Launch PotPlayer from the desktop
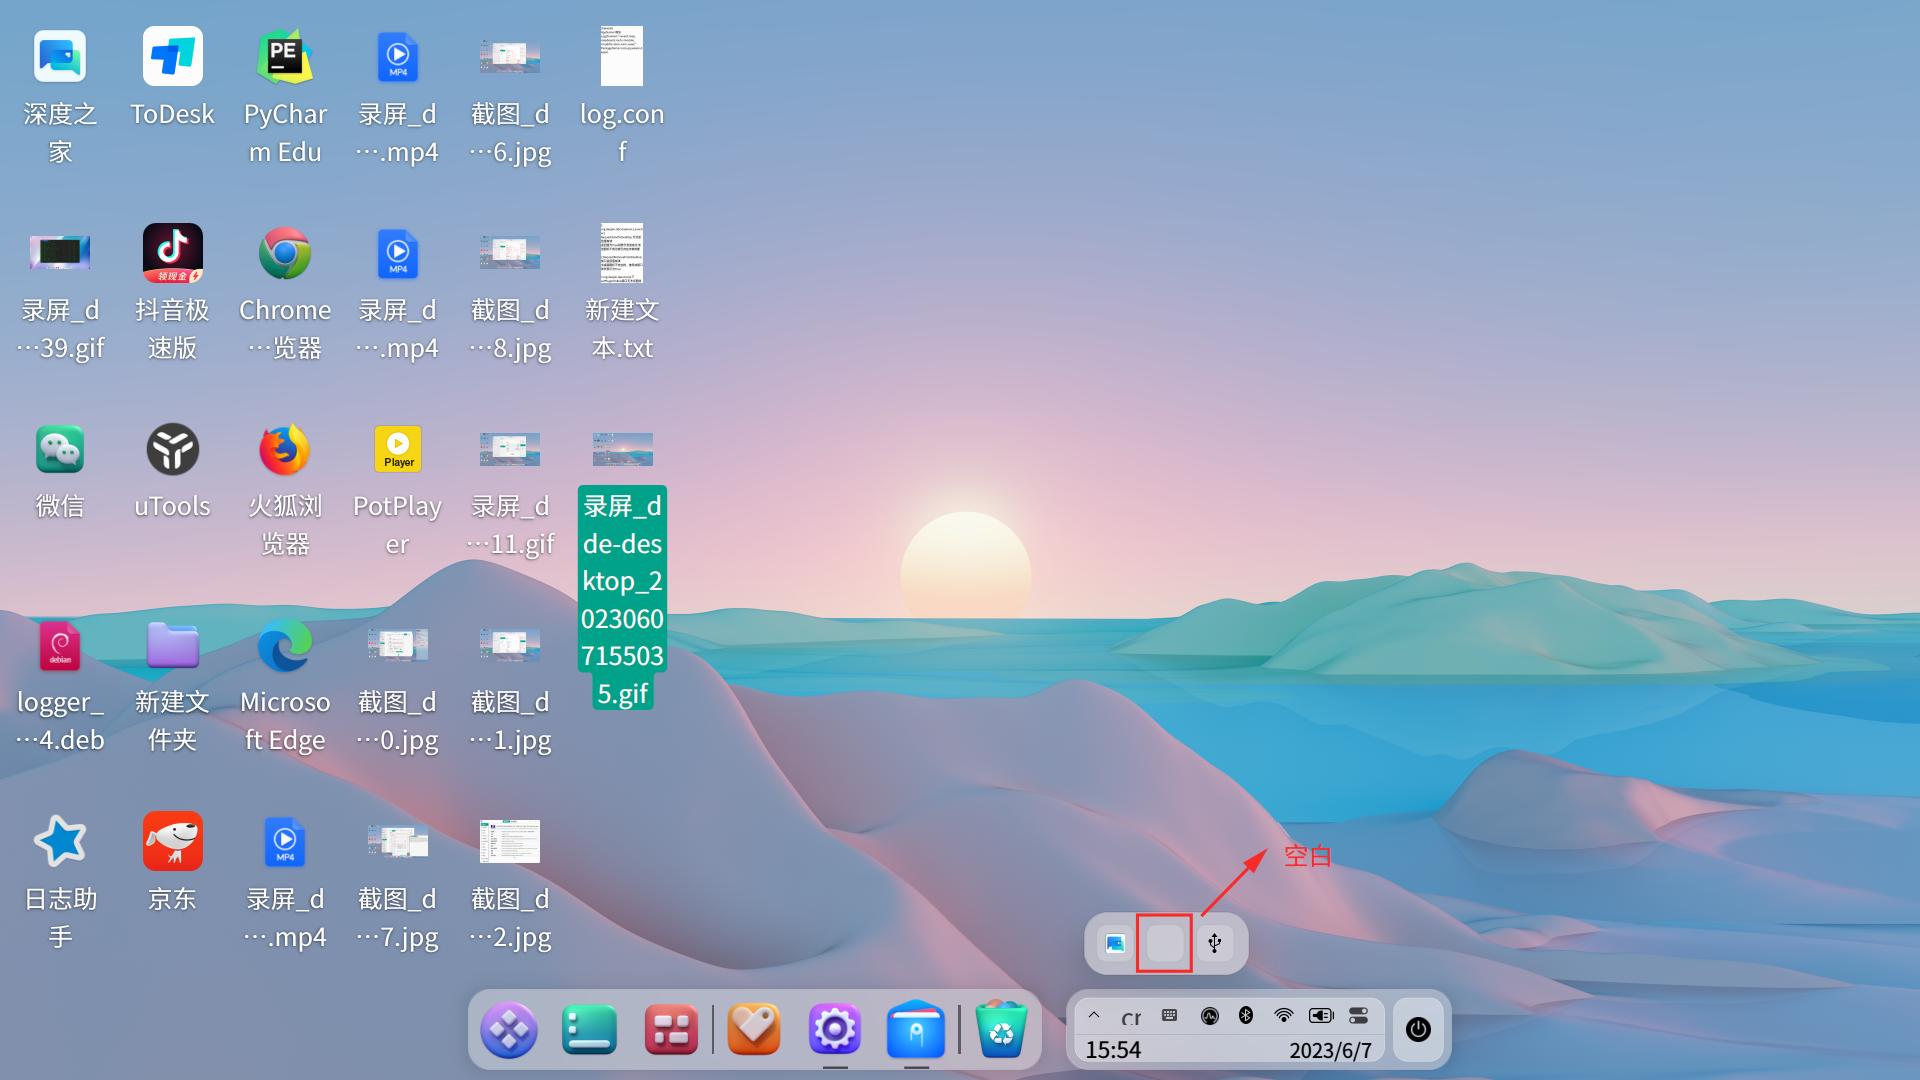 click(397, 448)
